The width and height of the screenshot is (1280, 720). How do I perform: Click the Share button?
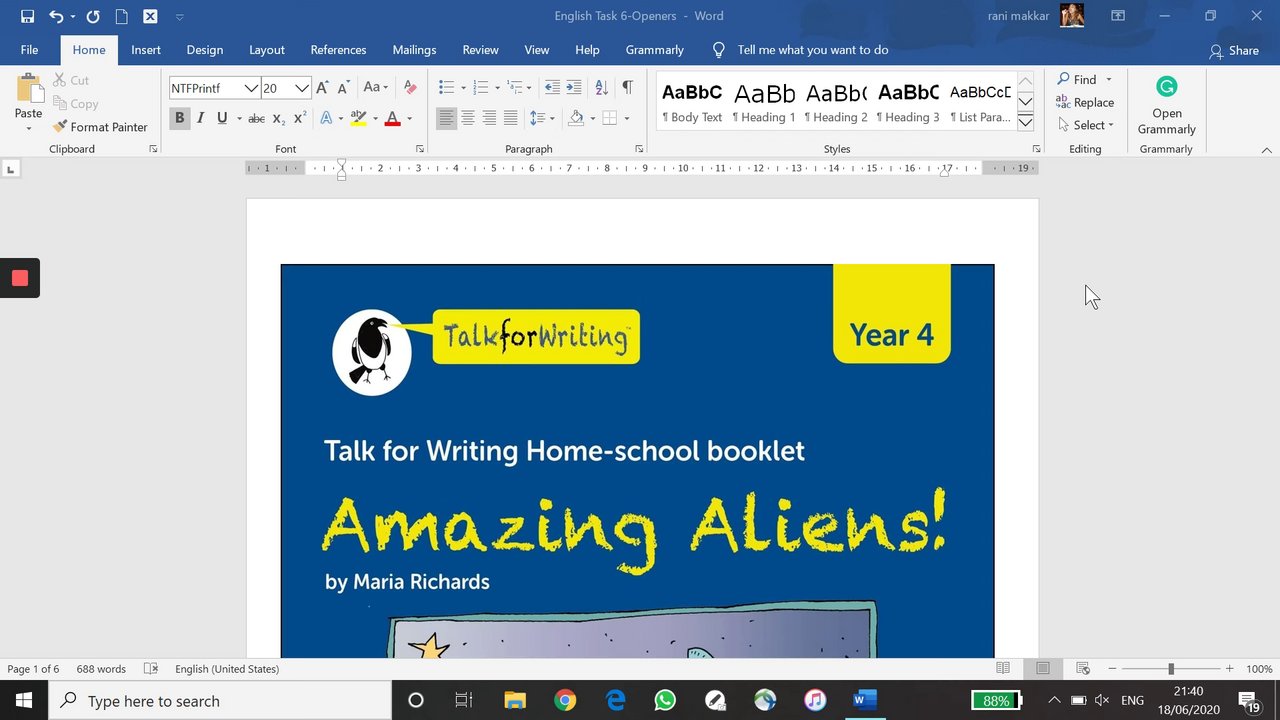(x=1234, y=50)
